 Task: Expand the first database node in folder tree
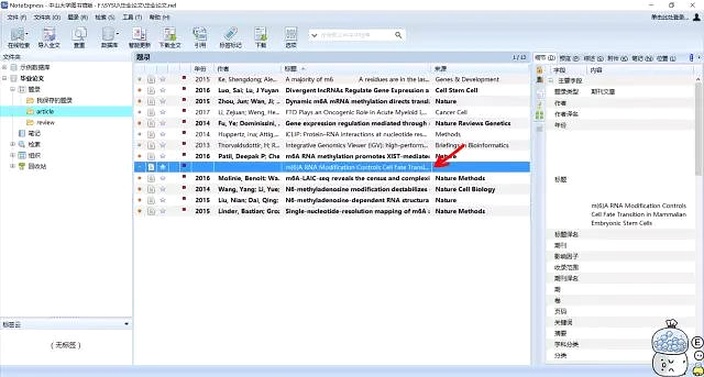click(x=4, y=67)
